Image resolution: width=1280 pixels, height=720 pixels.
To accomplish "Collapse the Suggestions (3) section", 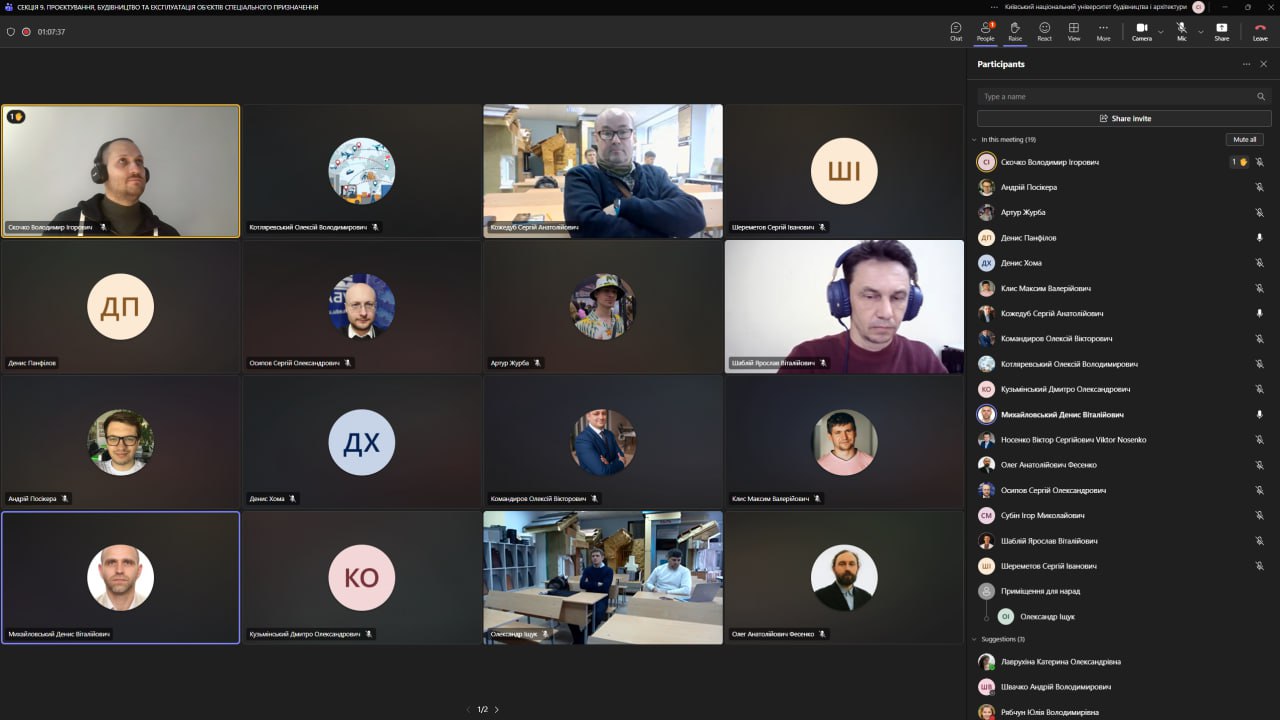I will click(x=975, y=639).
